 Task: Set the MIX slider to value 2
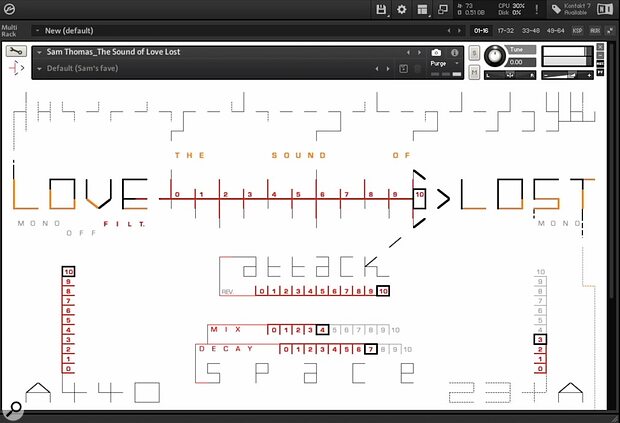[x=297, y=329]
